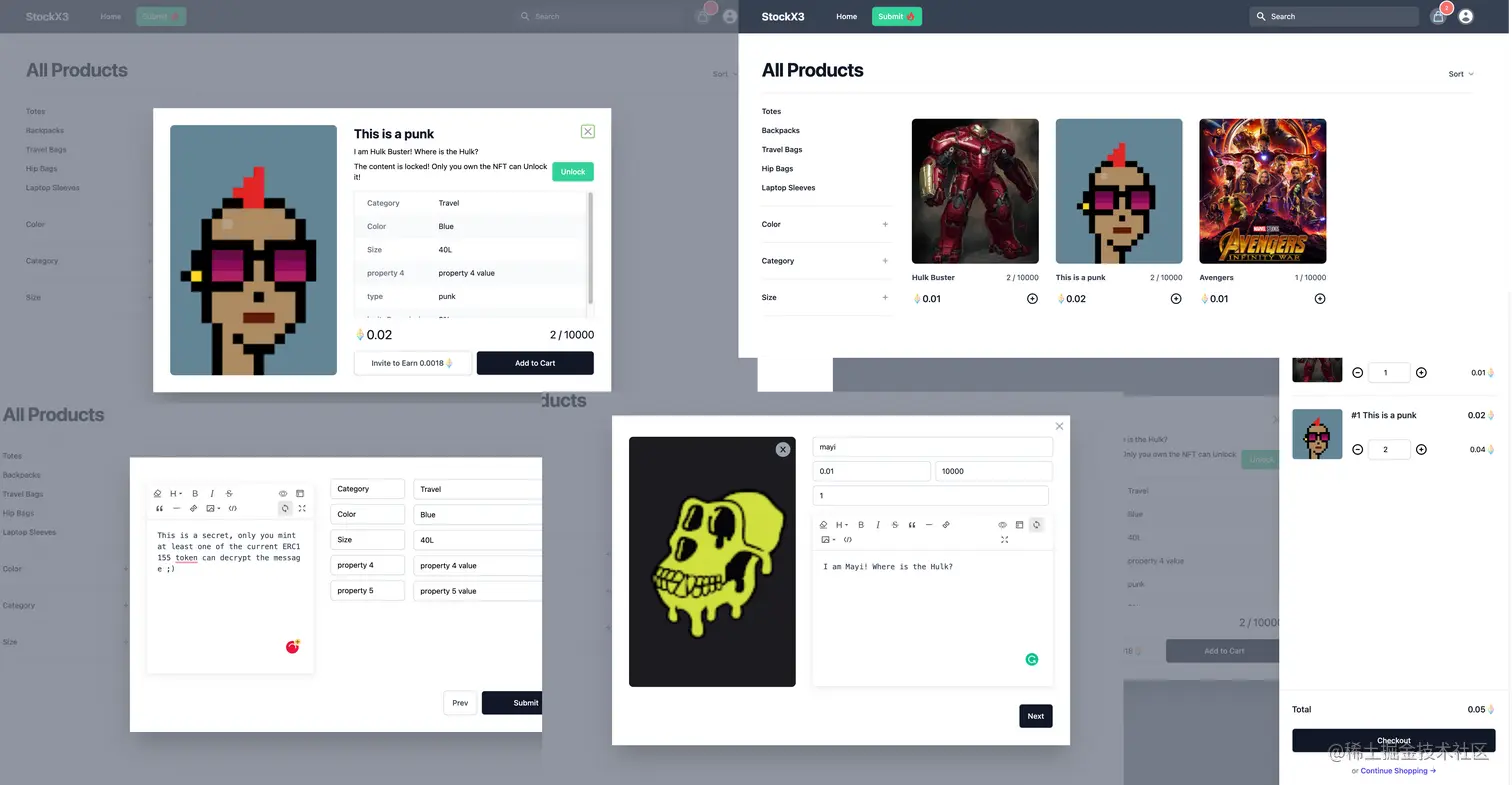Click the layout icon in secret message editor
This screenshot has width=1512, height=785.
coord(300,494)
